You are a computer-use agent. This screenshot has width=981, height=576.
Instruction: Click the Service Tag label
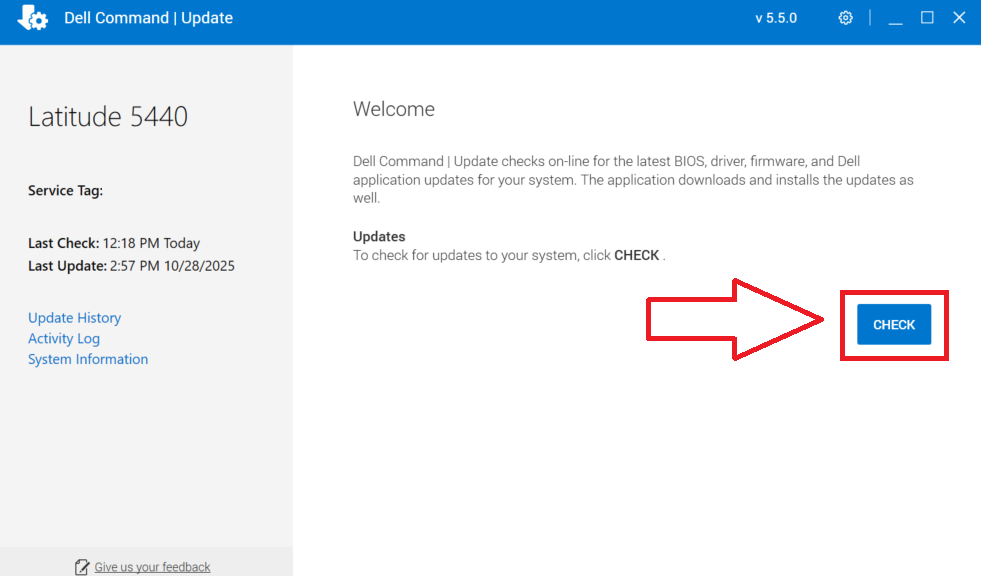pos(65,191)
